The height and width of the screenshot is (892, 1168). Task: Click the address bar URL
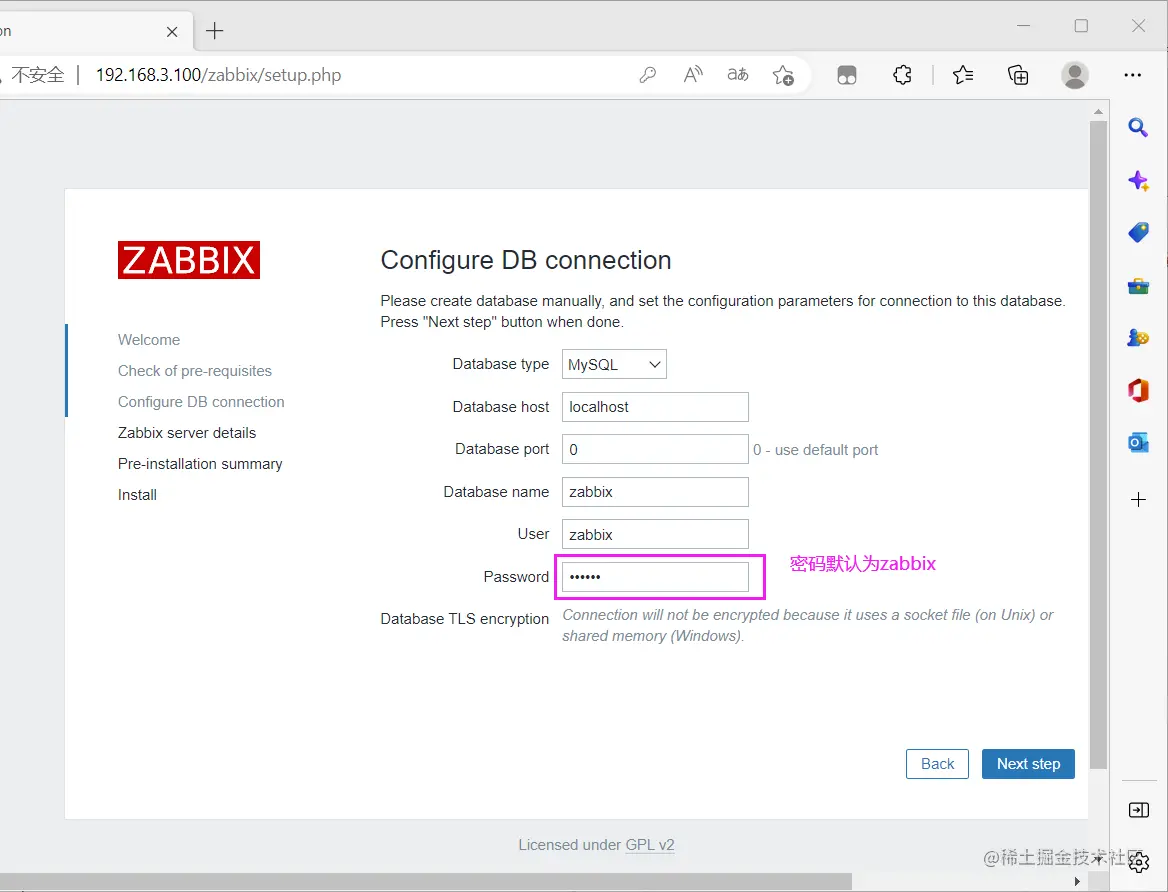218,75
